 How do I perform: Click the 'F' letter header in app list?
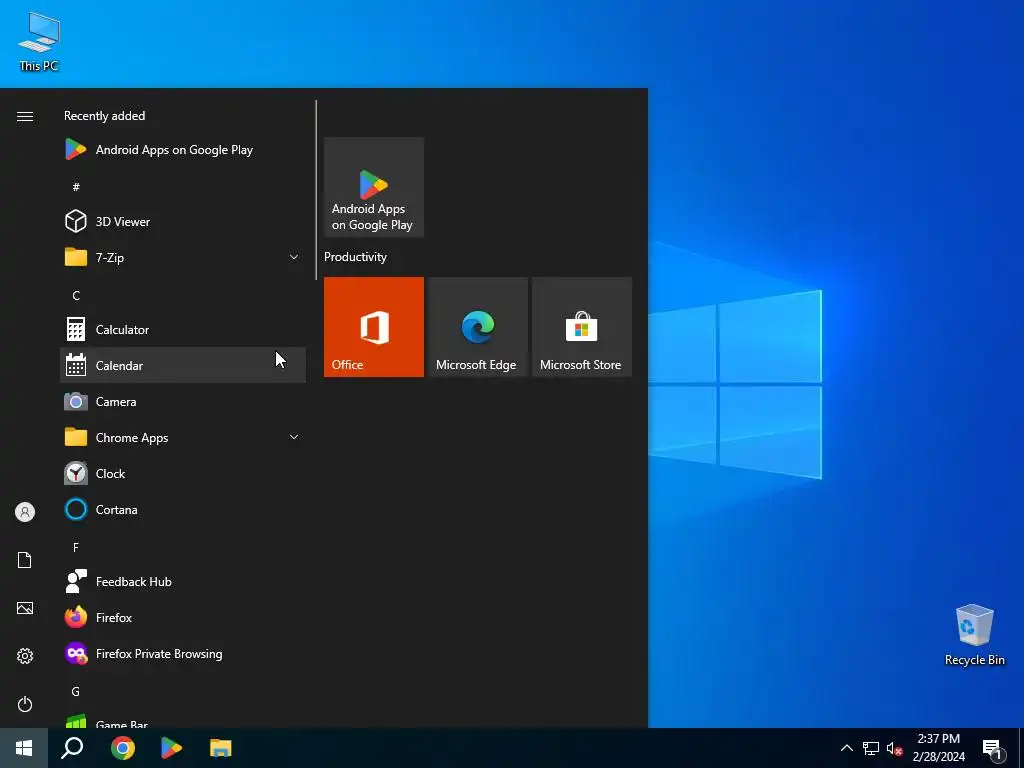76,547
